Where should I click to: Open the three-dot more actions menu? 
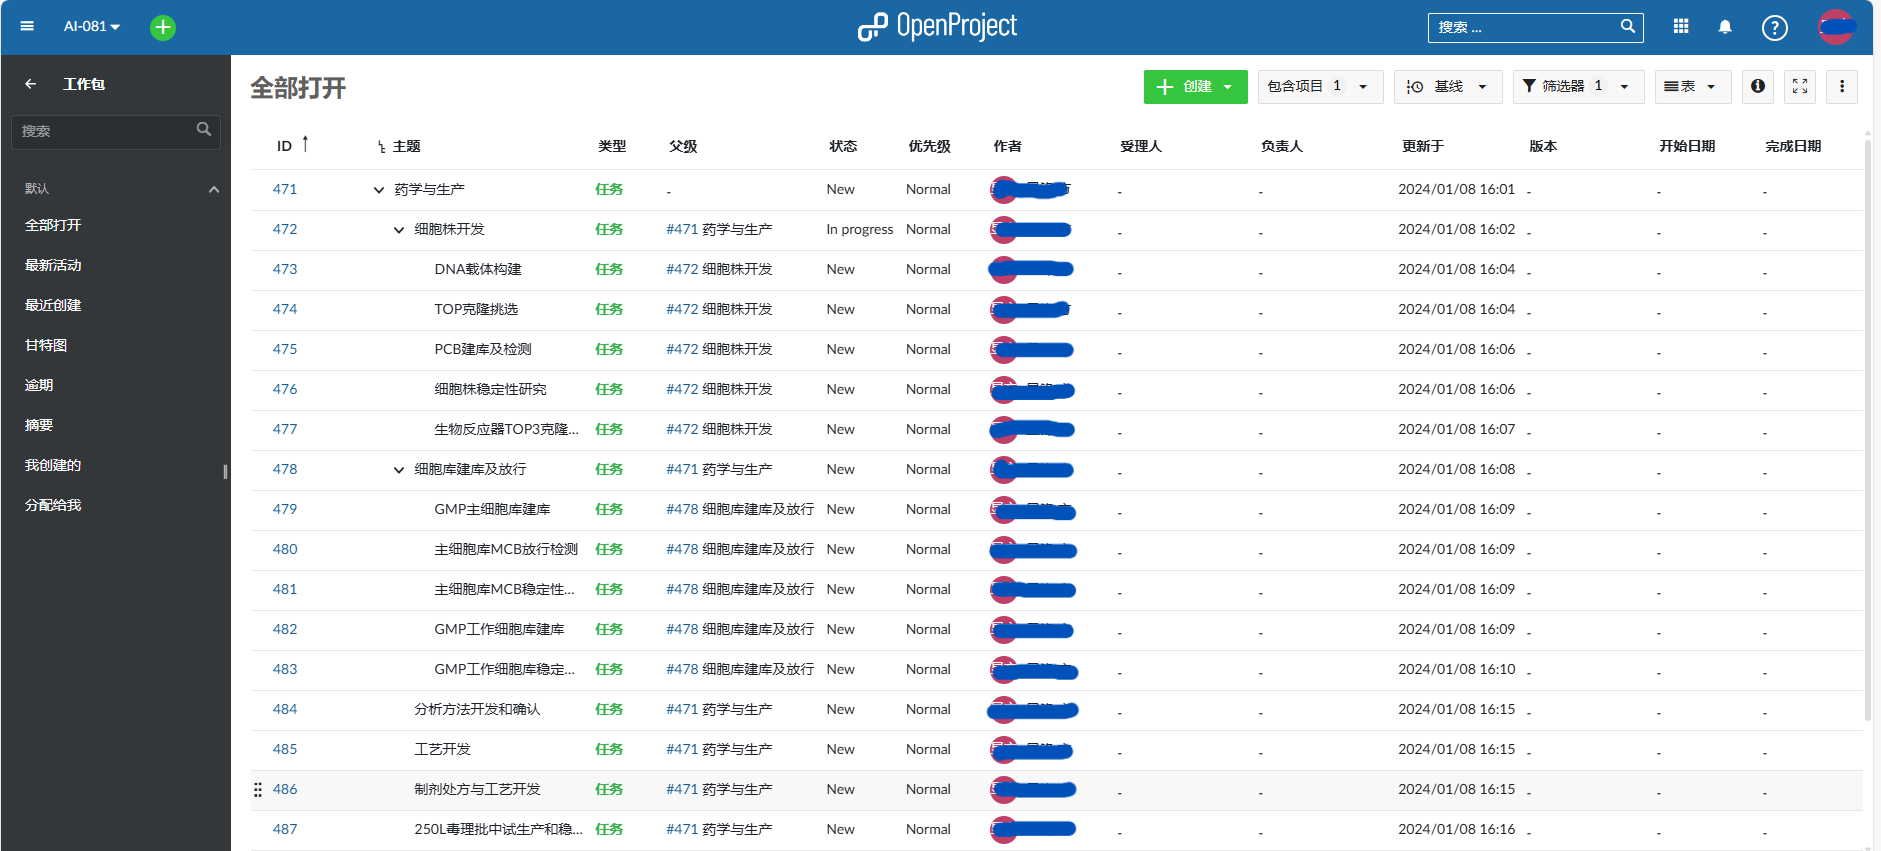click(1841, 87)
